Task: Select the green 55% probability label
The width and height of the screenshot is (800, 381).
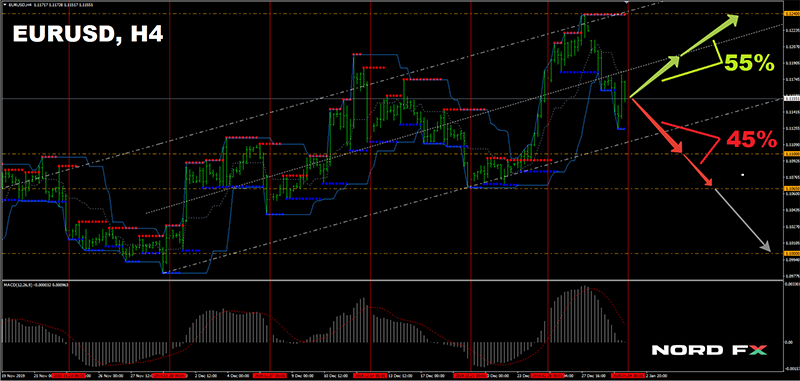Action: (x=749, y=63)
